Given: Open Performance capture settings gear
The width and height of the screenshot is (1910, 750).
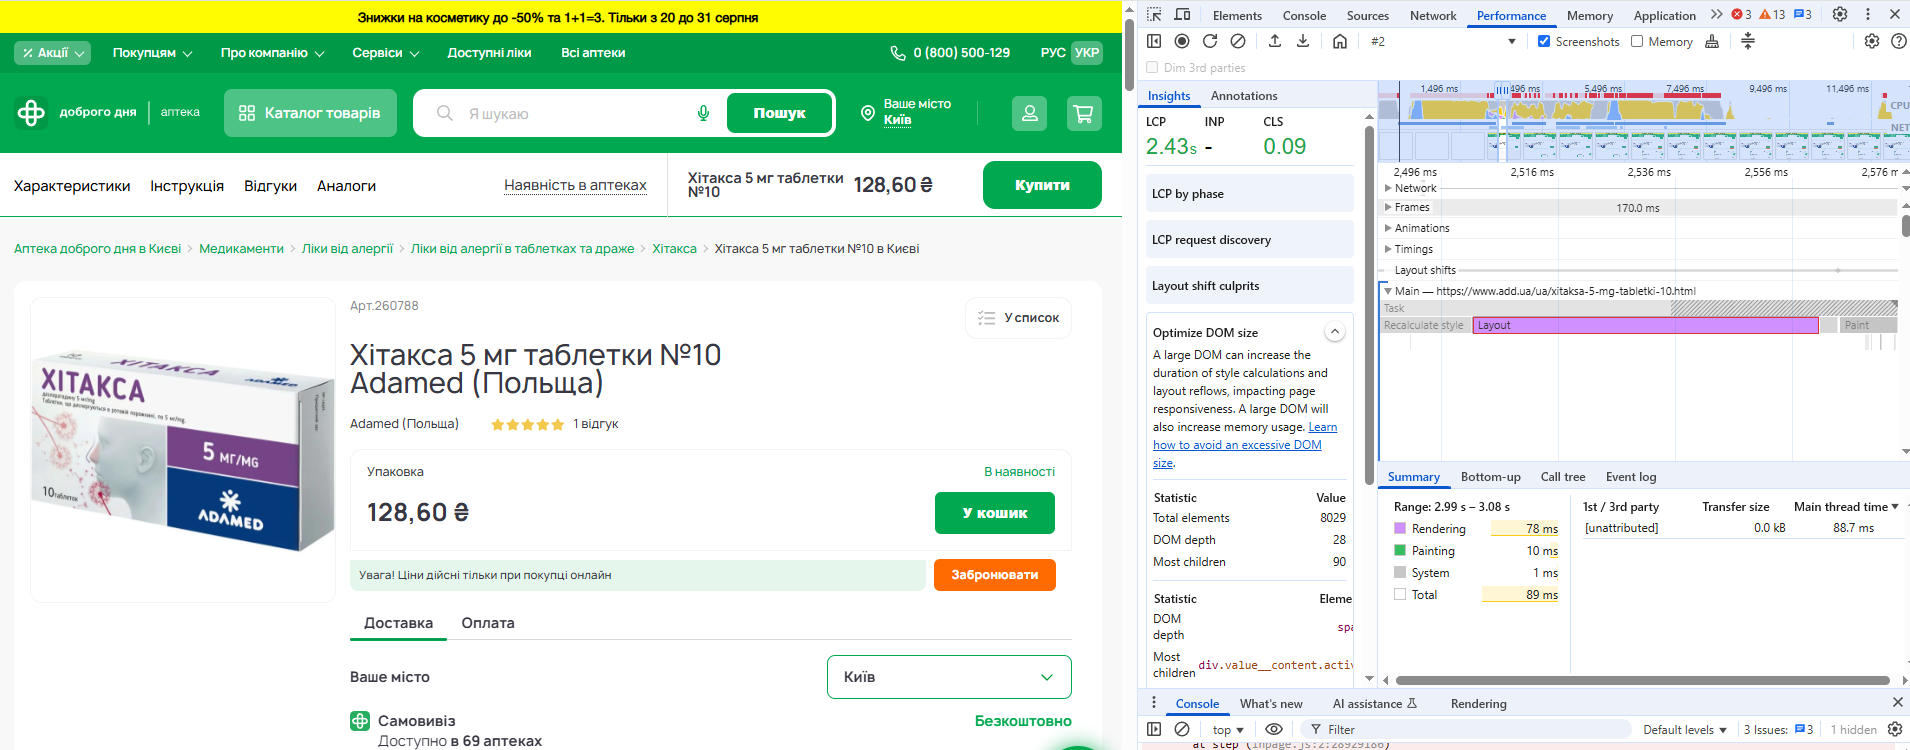Looking at the screenshot, I should point(1872,41).
